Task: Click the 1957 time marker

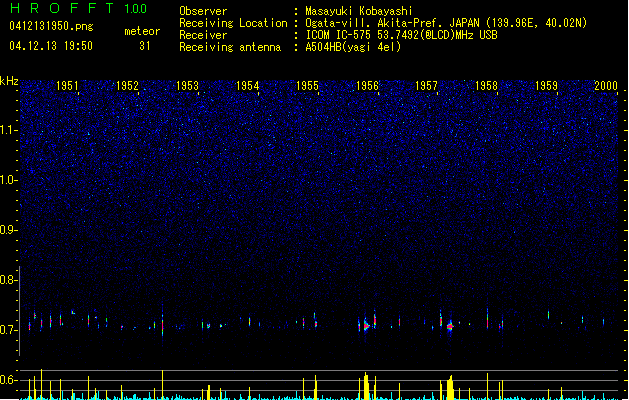Action: coord(426,86)
